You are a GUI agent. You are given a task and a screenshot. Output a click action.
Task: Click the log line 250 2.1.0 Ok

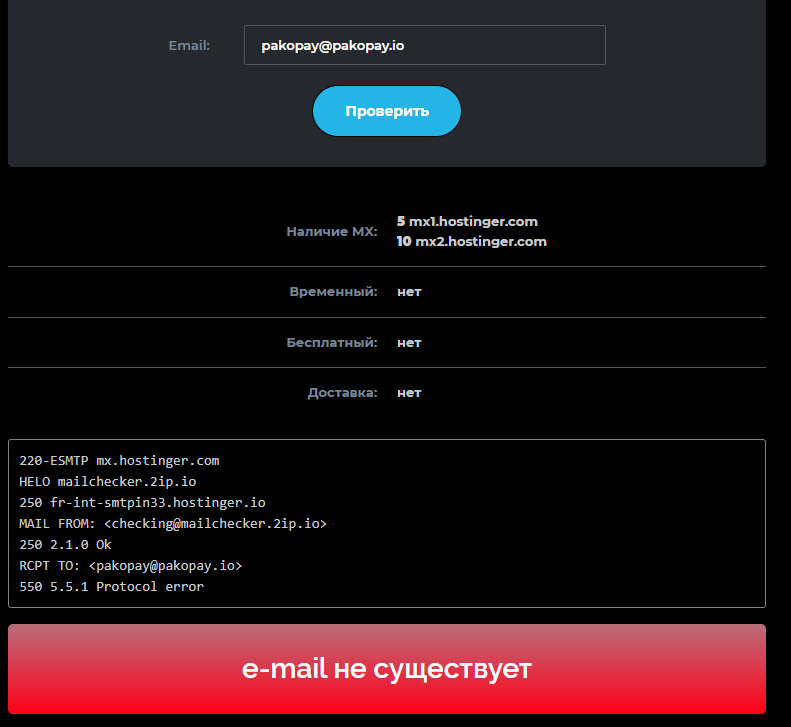tap(66, 545)
